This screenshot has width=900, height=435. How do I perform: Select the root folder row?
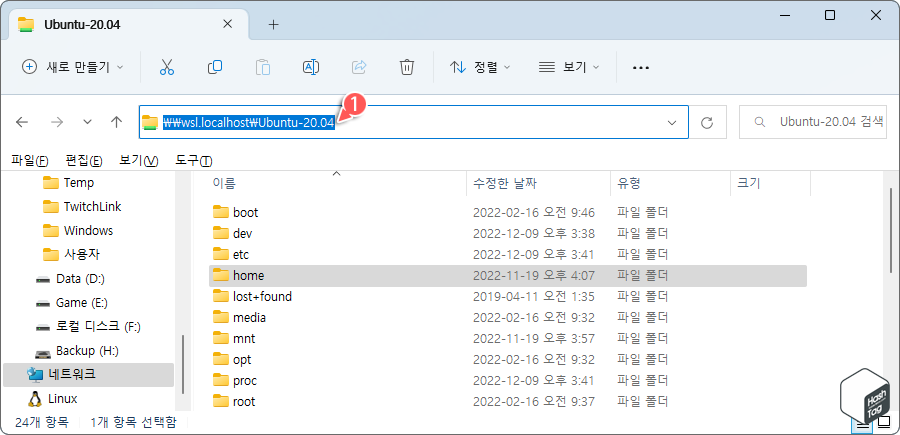coord(508,402)
